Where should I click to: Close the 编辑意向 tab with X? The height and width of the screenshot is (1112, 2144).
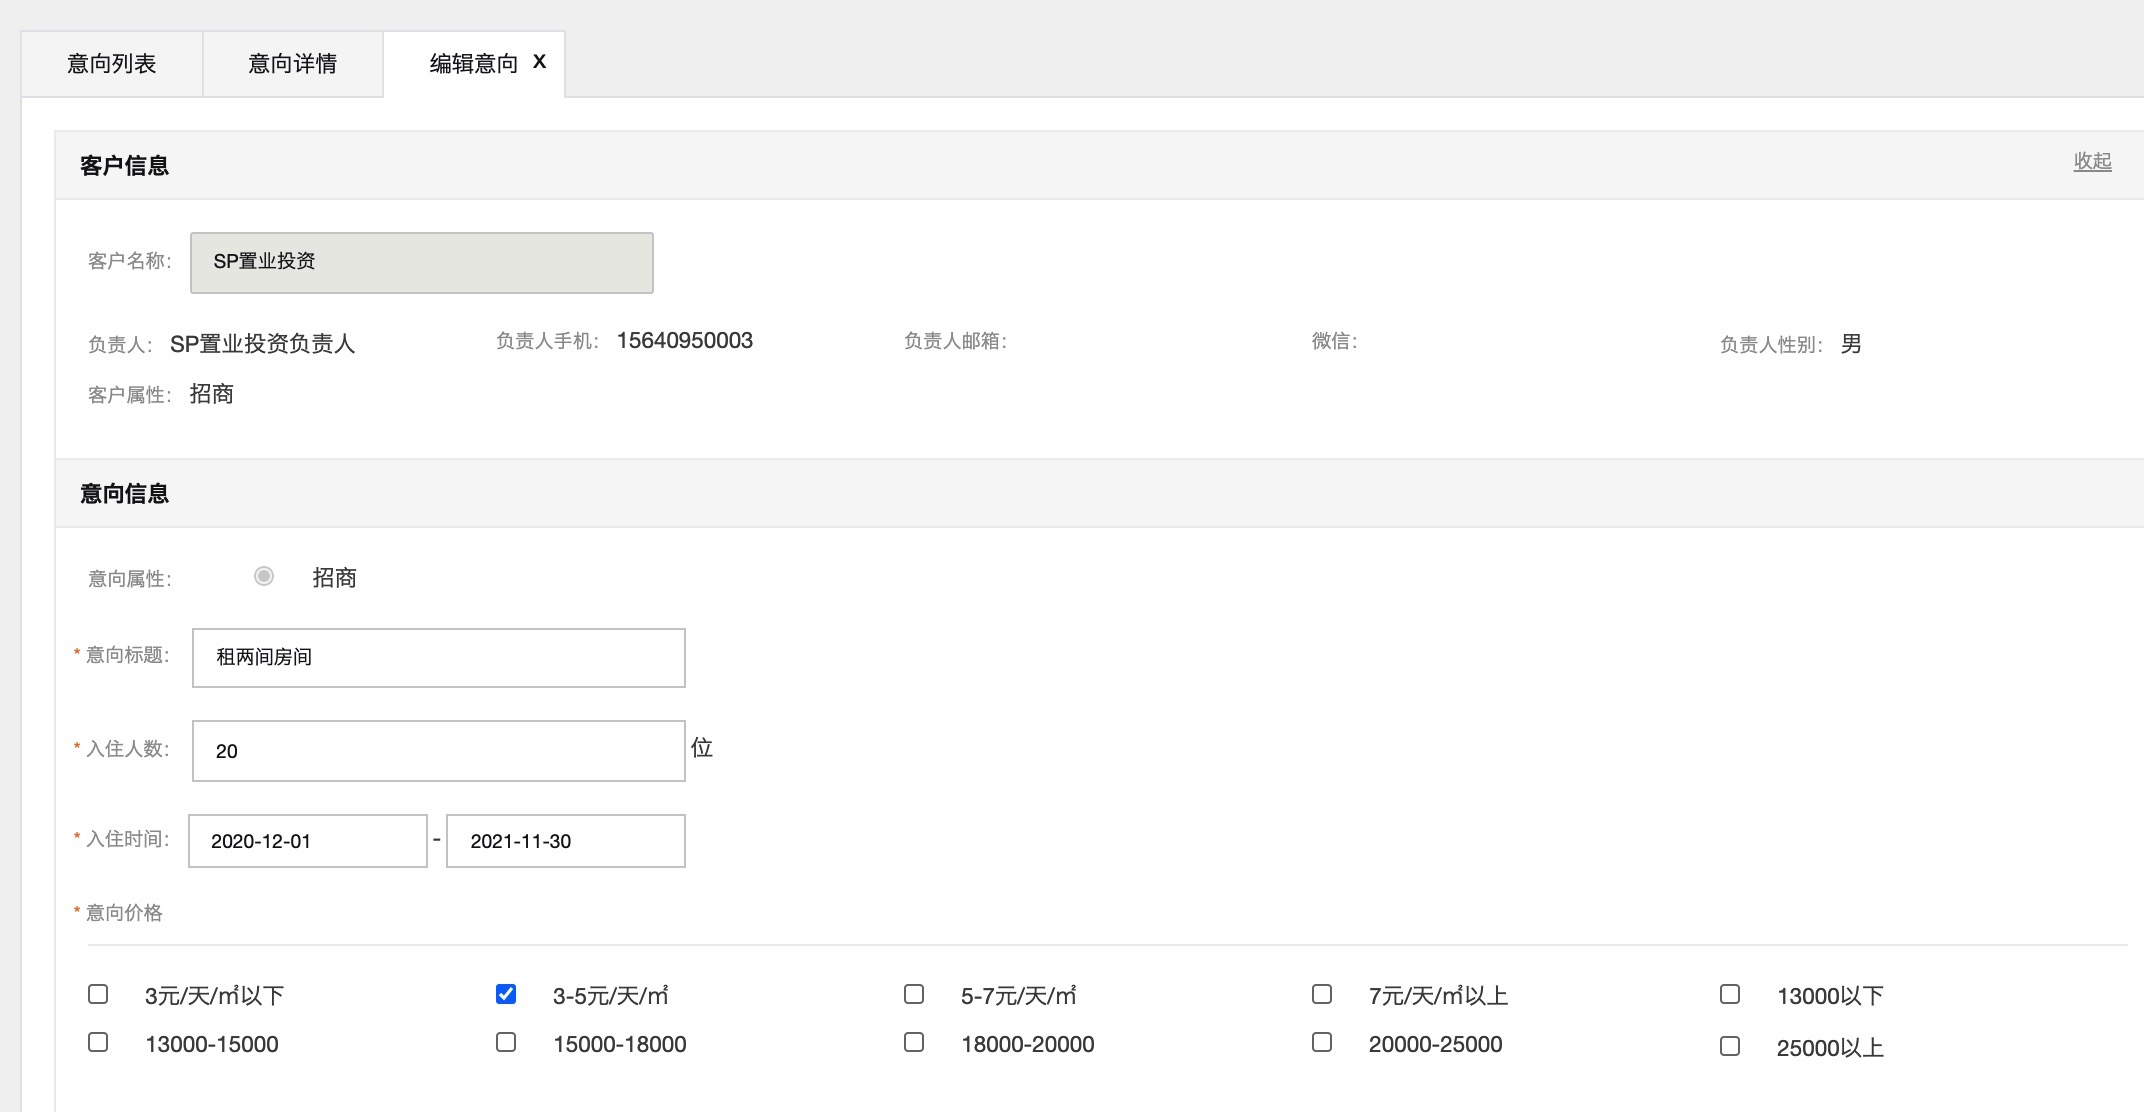pos(540,62)
